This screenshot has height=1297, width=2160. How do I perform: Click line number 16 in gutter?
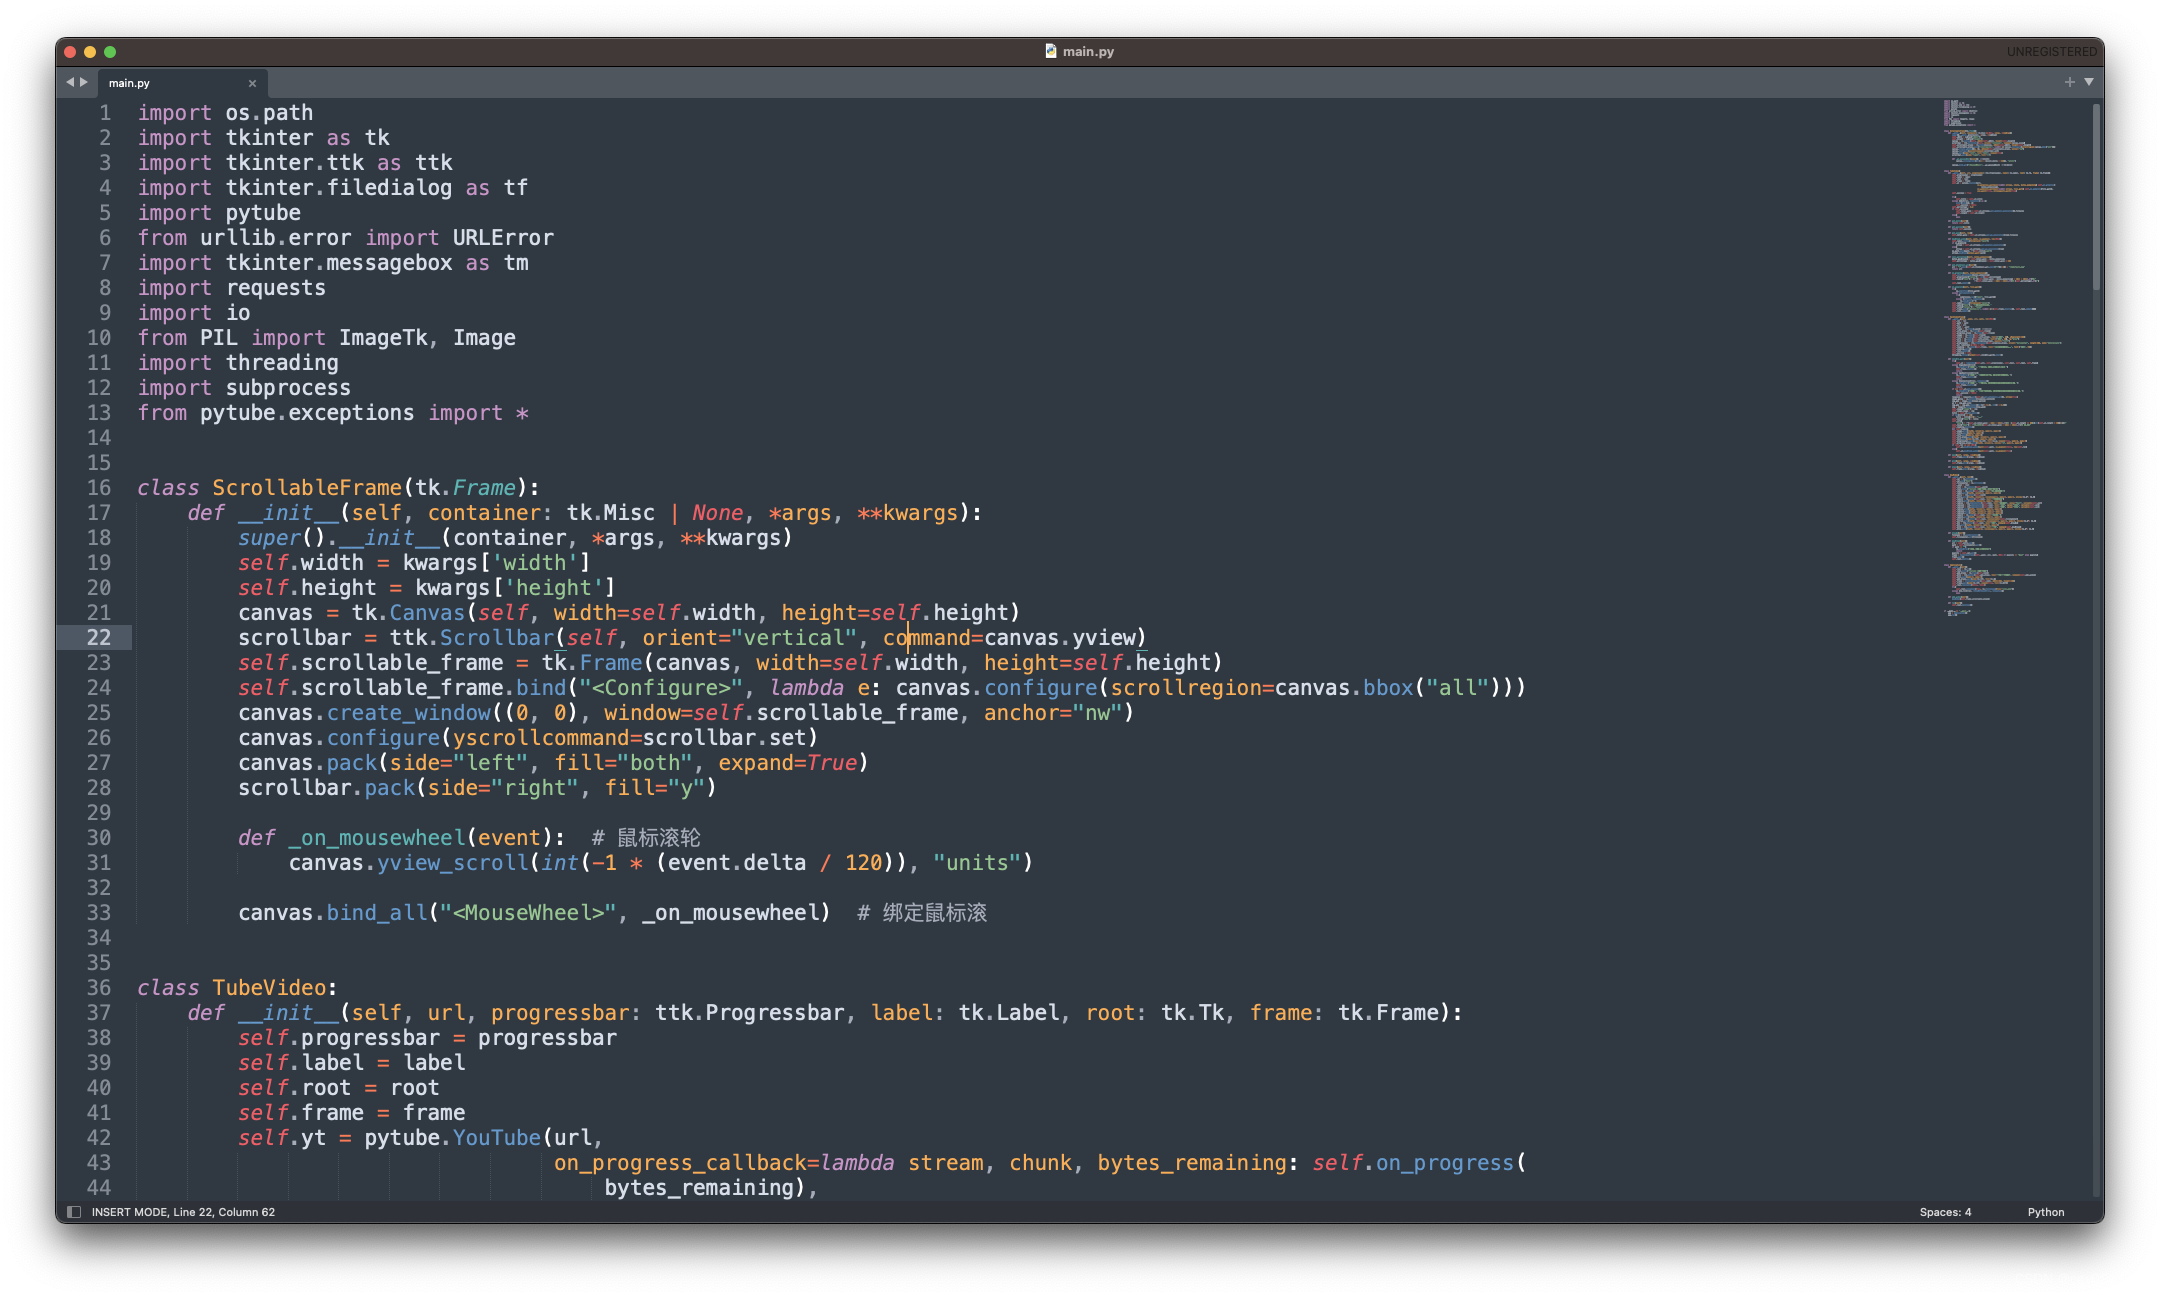pyautogui.click(x=98, y=487)
